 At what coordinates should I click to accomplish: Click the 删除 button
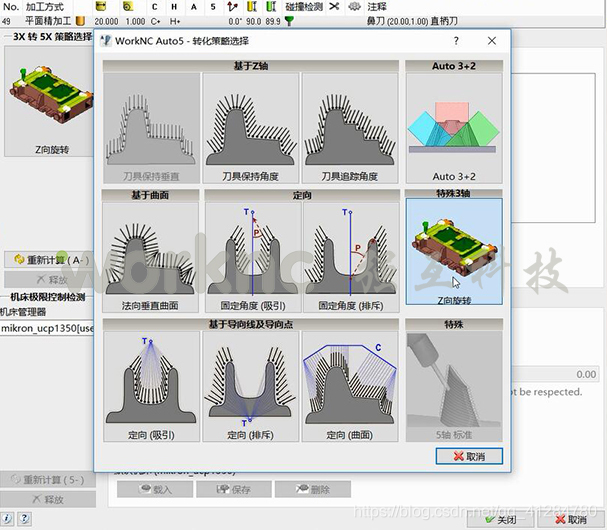coord(313,489)
